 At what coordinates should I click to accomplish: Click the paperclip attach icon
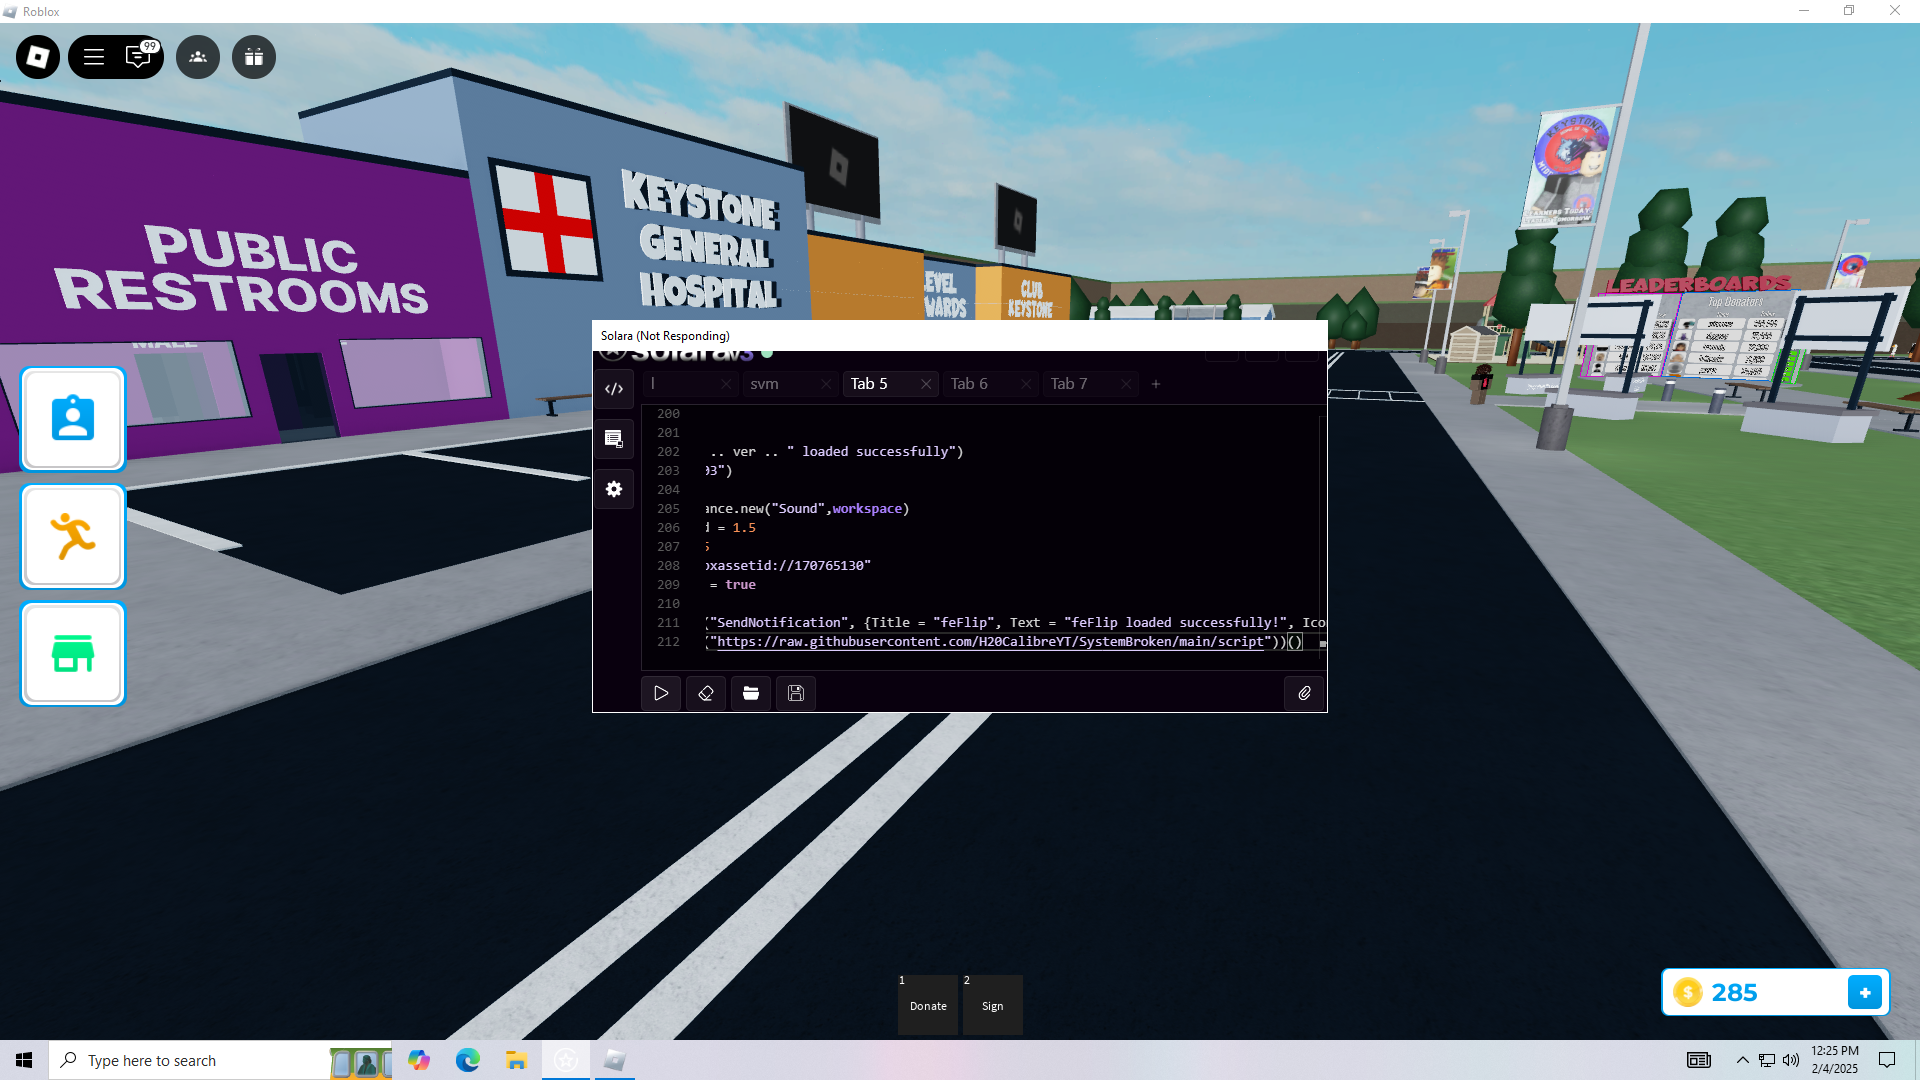[1304, 693]
